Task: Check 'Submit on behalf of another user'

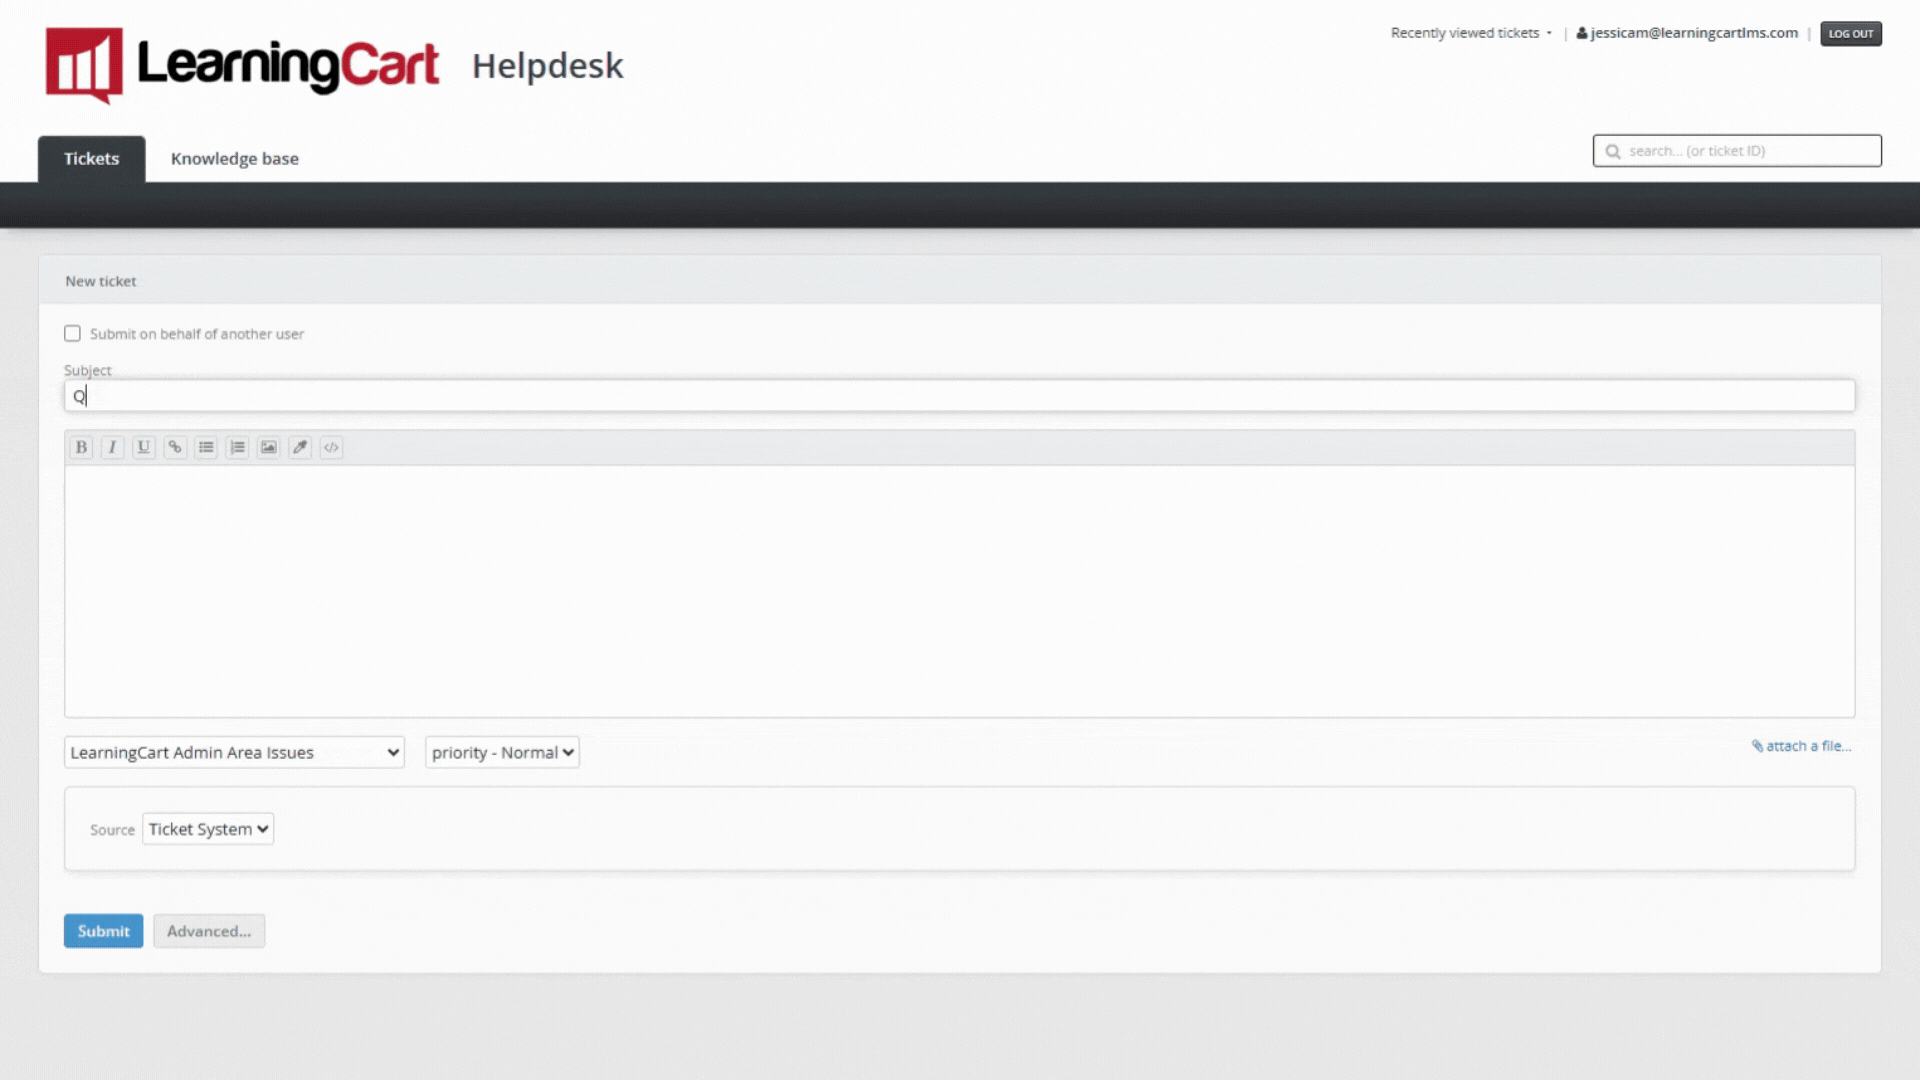Action: [72, 333]
